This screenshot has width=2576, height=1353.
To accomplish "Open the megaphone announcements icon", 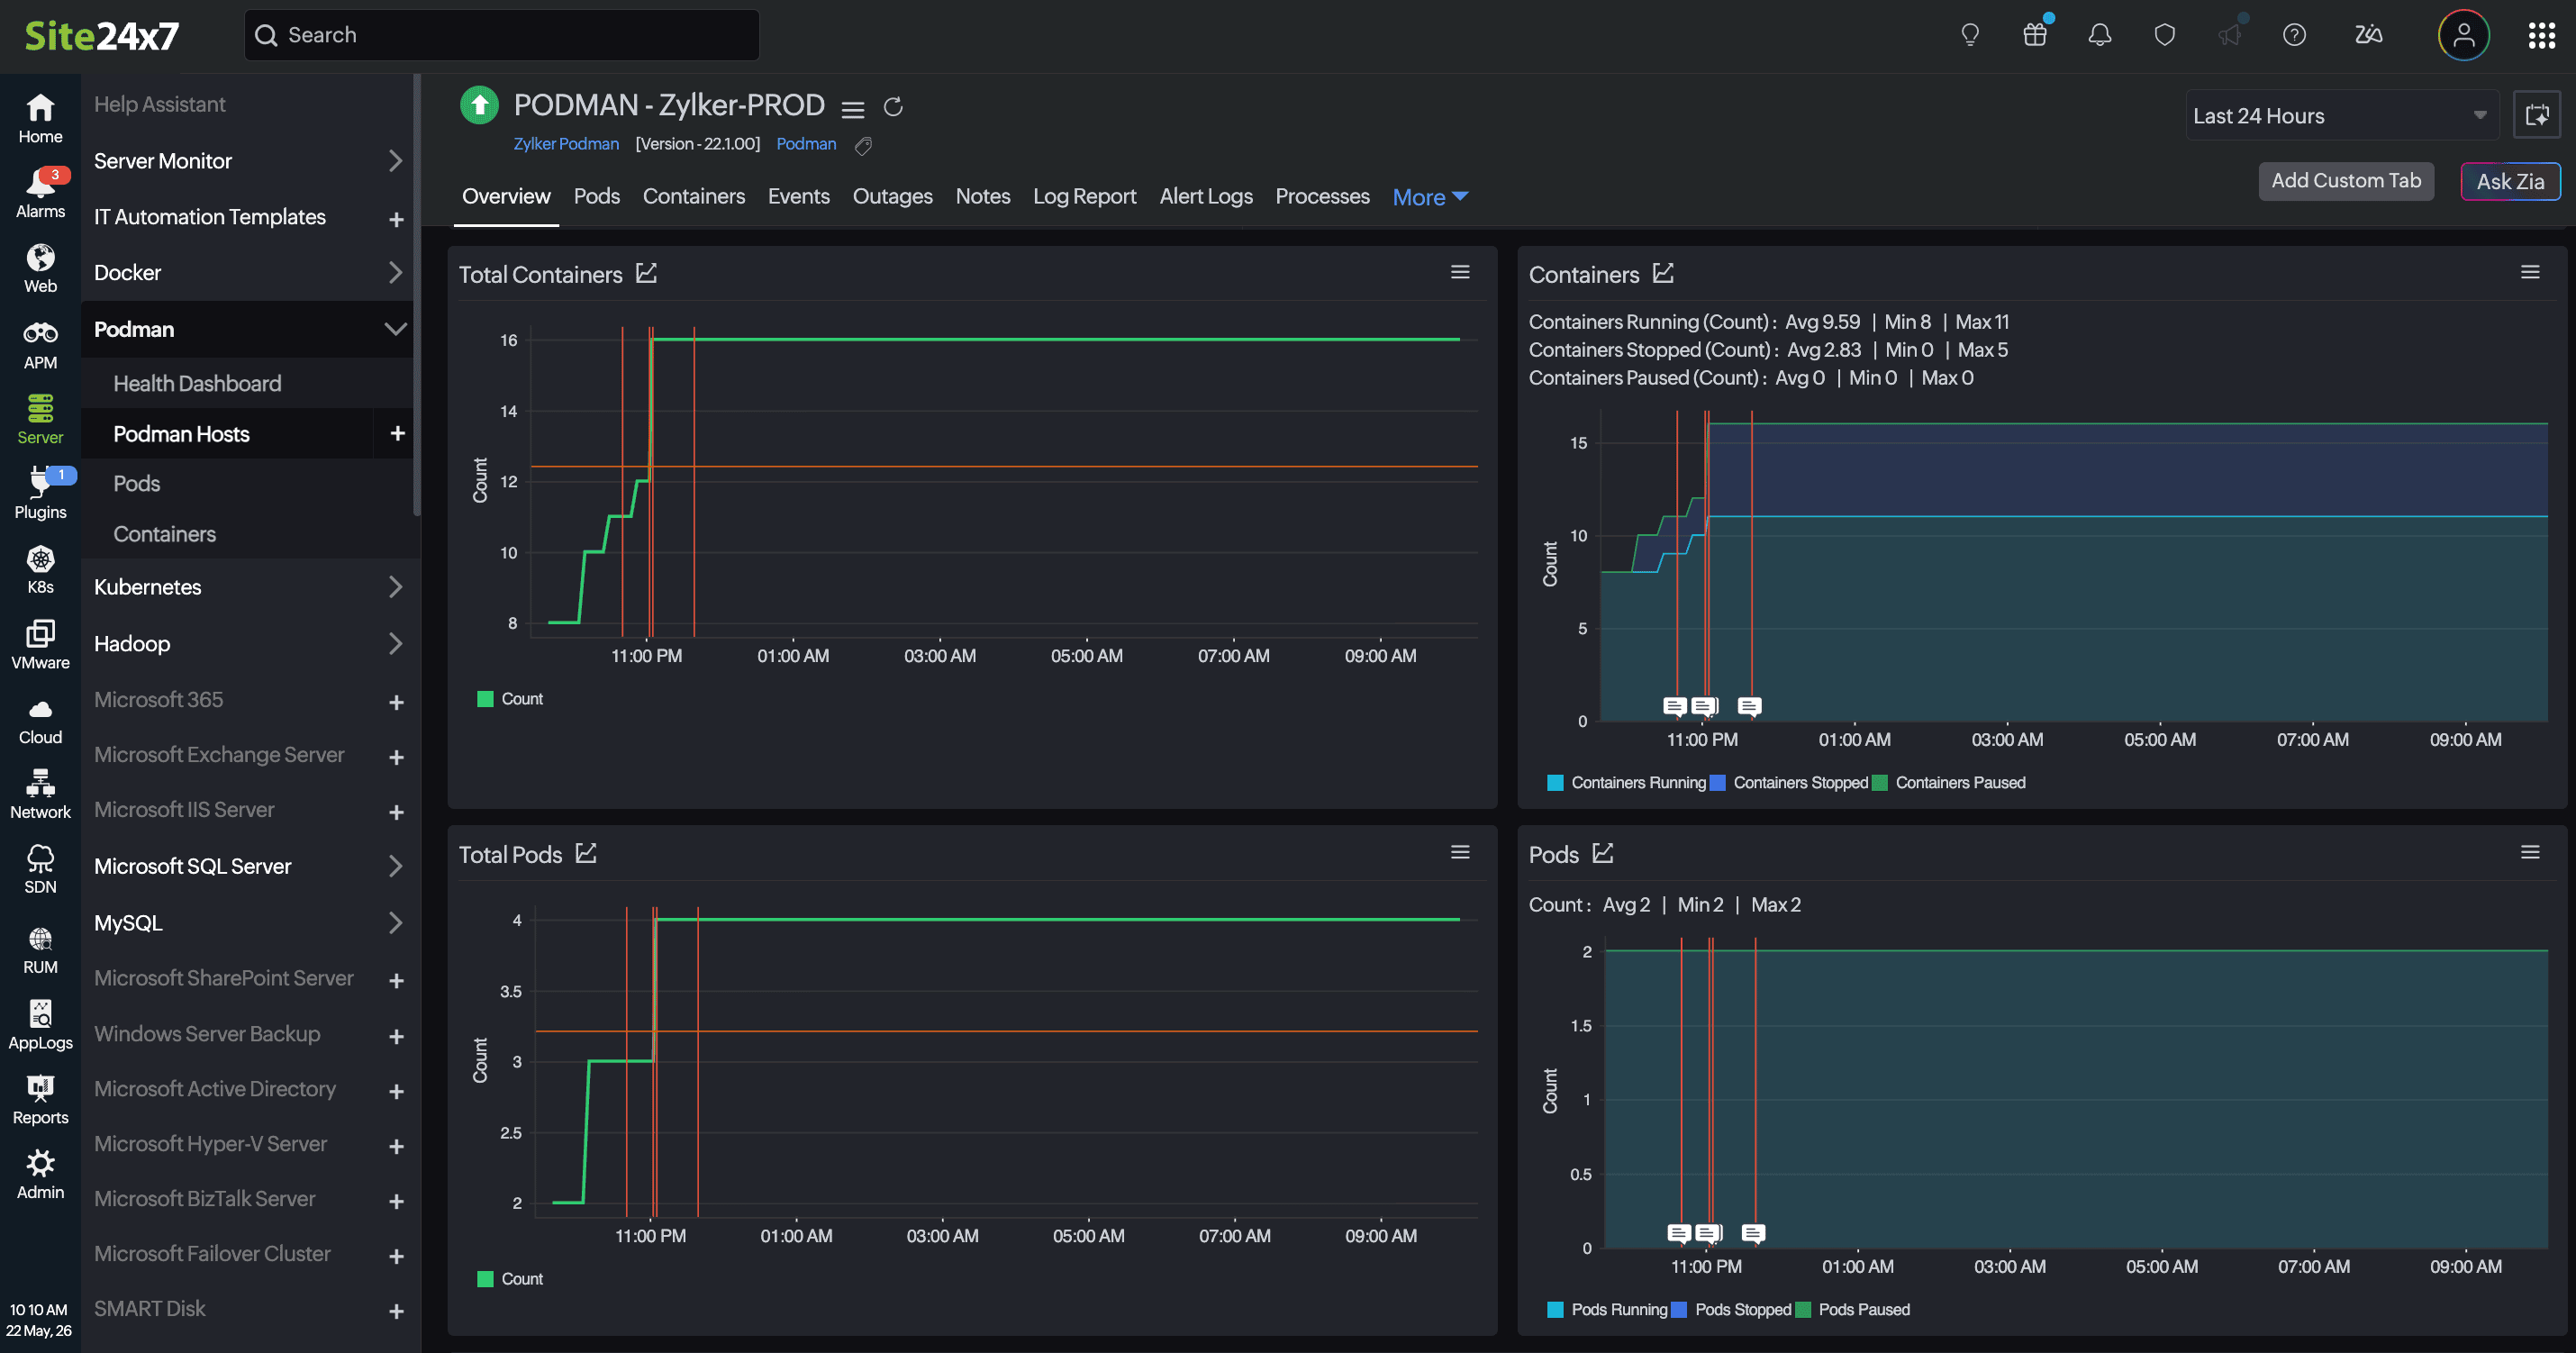I will 2230,35.
